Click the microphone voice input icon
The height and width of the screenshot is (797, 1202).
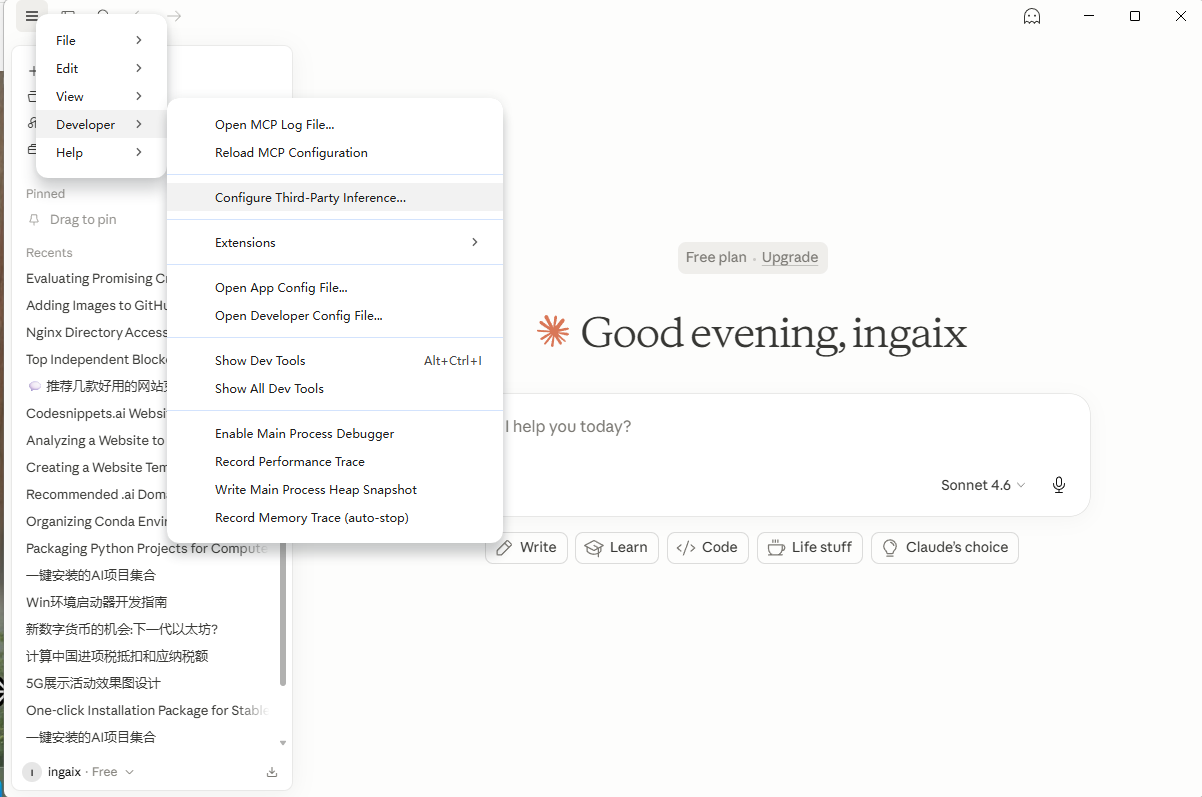(1059, 485)
